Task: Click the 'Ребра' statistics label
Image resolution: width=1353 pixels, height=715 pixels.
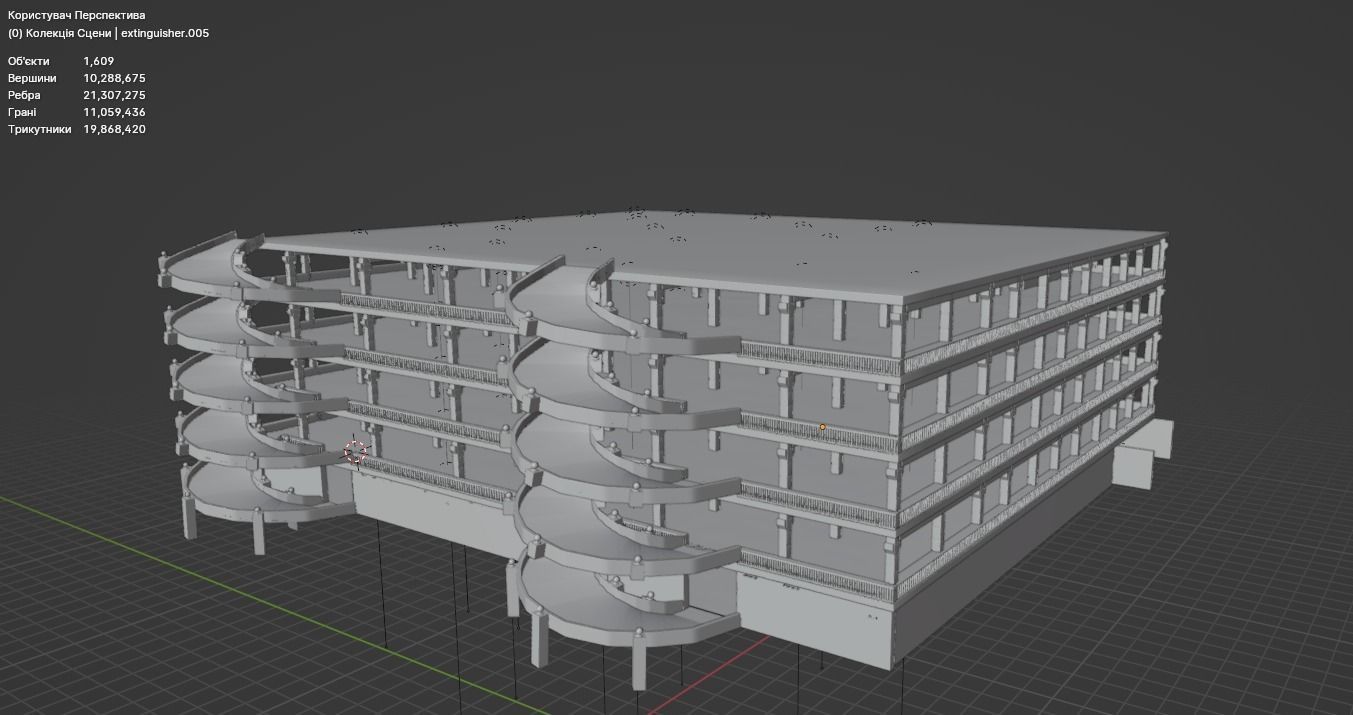Action: (24, 95)
